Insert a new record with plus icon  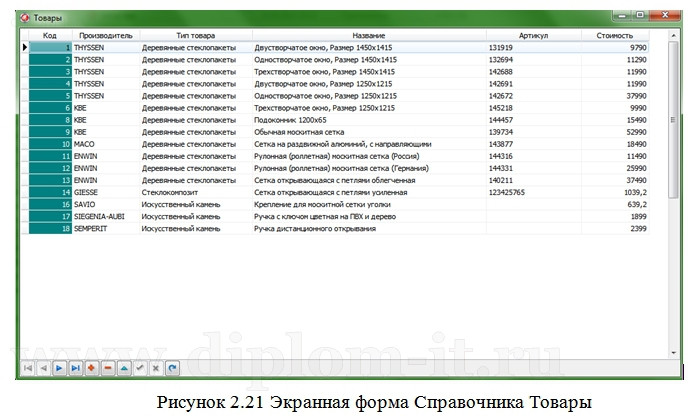tap(92, 368)
